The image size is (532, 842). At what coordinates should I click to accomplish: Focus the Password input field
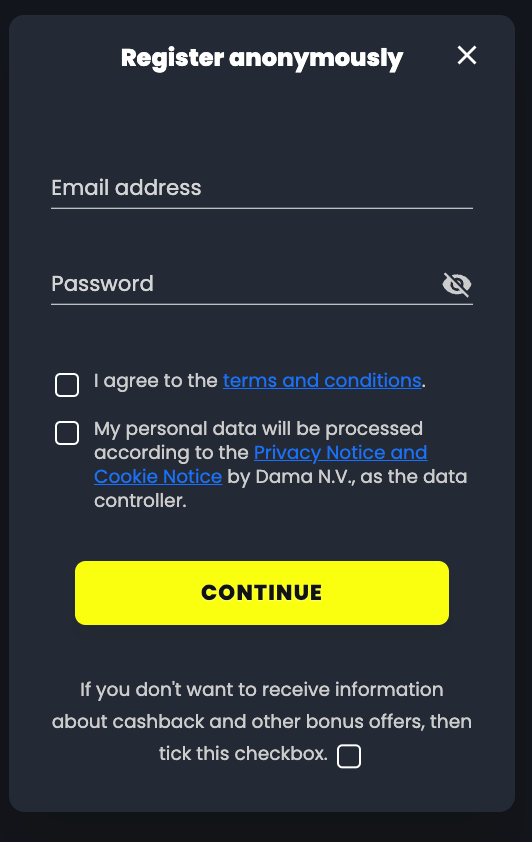pyautogui.click(x=244, y=284)
